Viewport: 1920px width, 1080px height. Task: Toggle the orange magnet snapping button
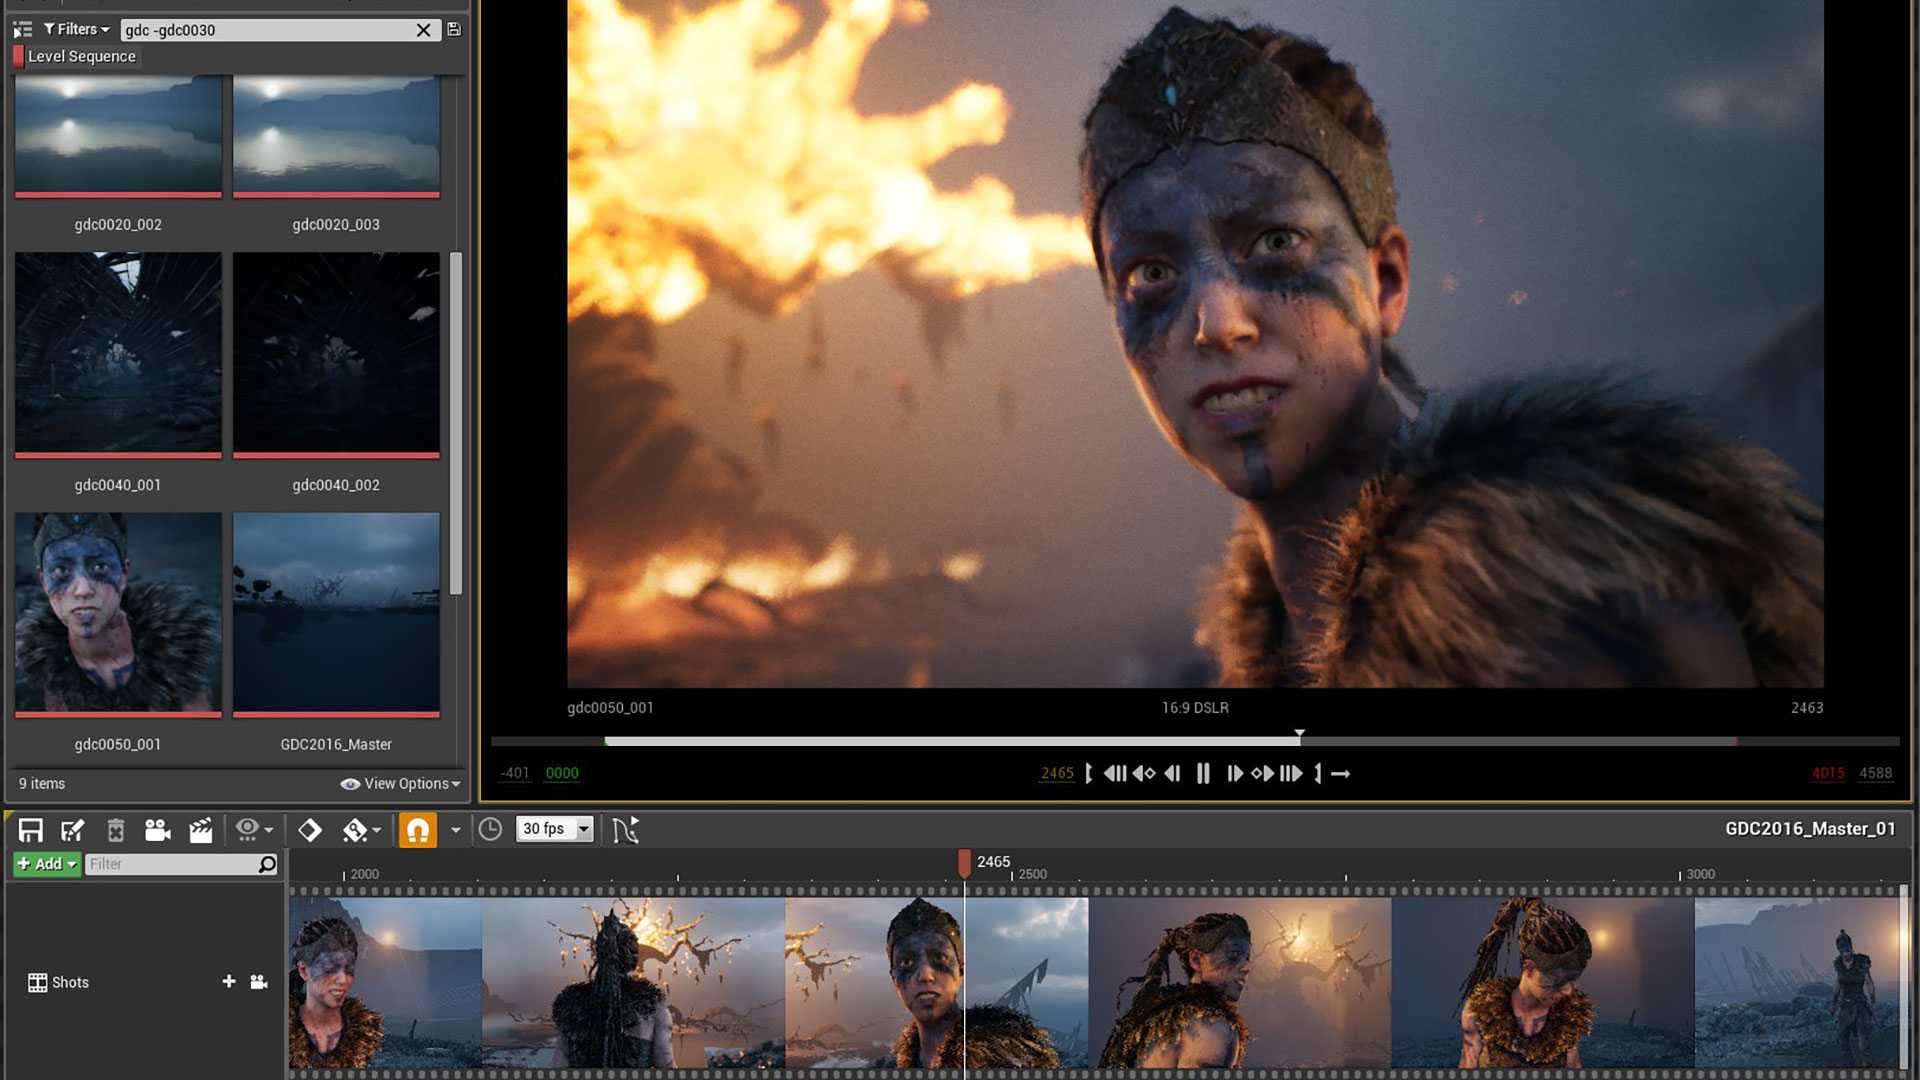[x=418, y=830]
